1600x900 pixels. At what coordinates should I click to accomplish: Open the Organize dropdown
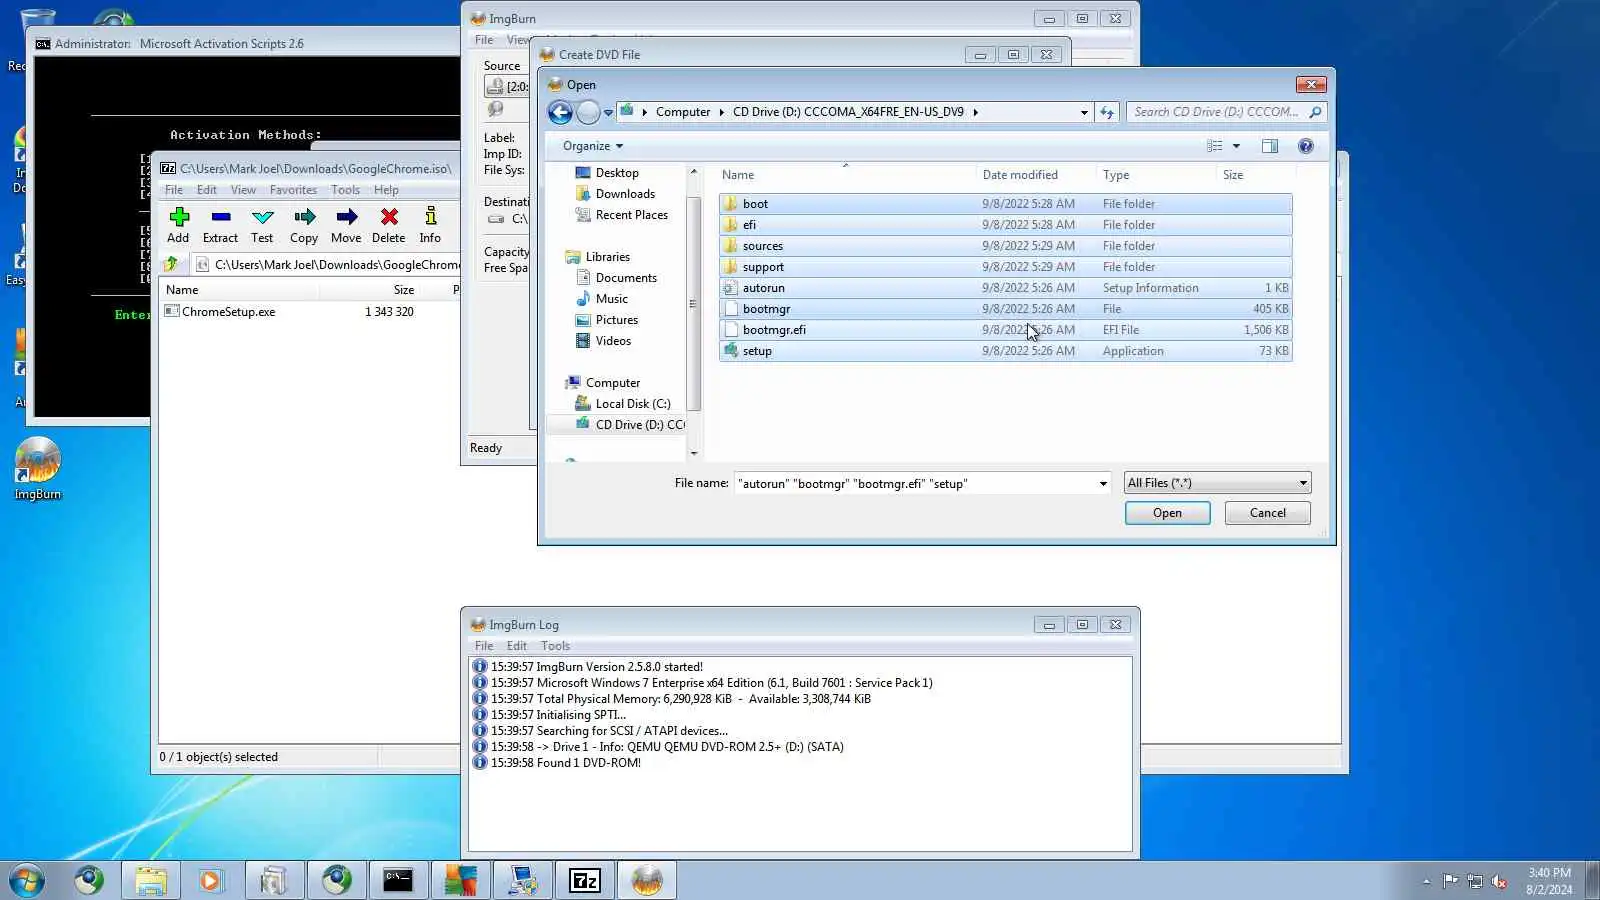pyautogui.click(x=593, y=146)
